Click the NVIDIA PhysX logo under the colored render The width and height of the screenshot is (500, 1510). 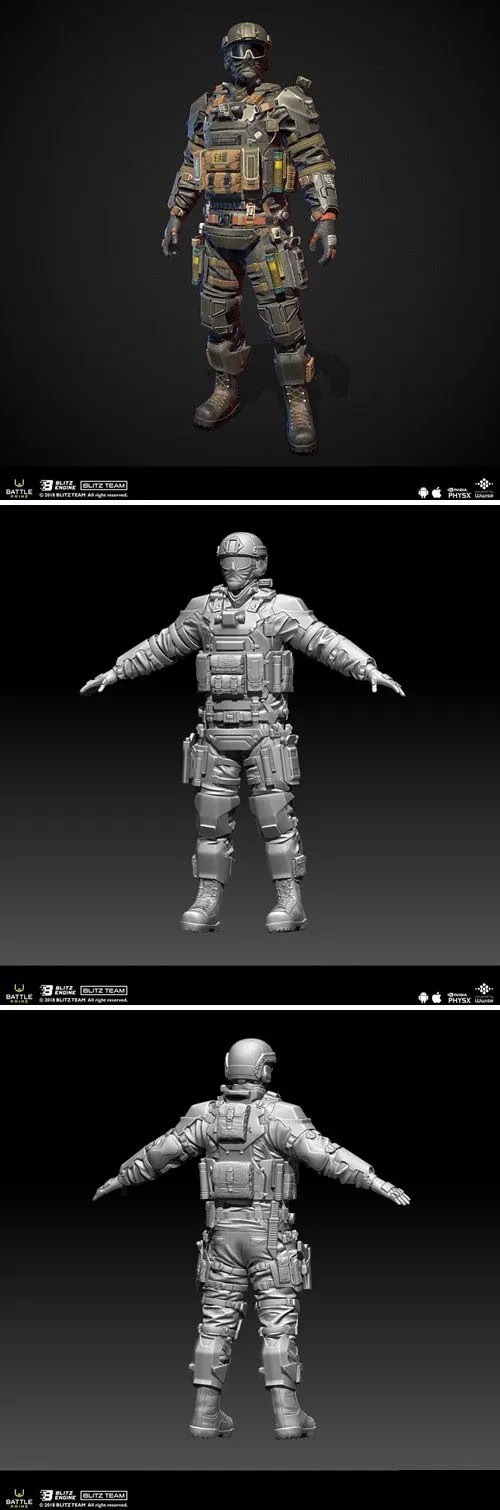(457, 490)
